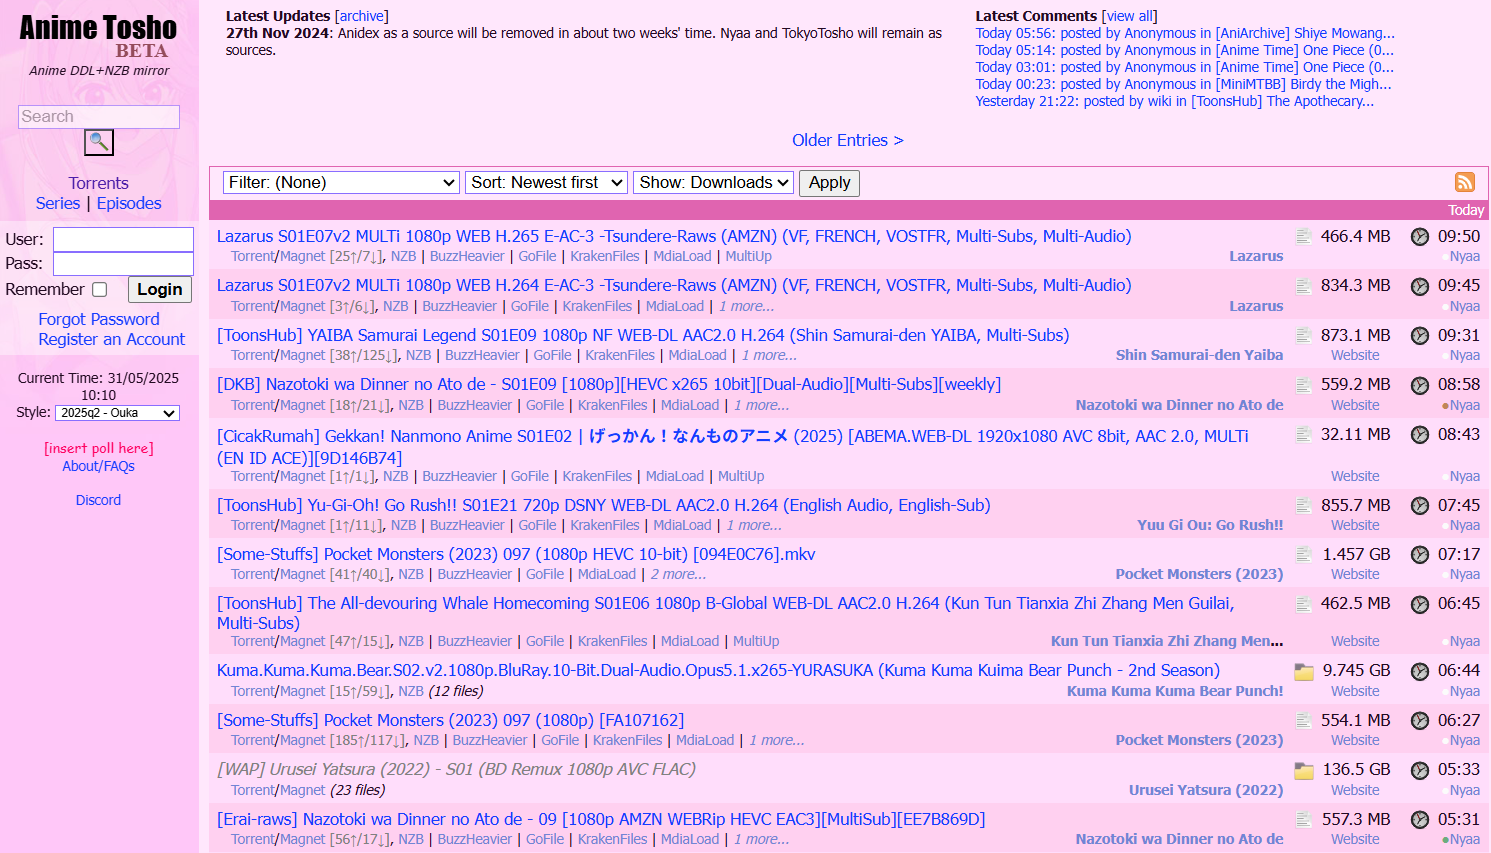Click clock icon next to 08:58

tap(1420, 385)
